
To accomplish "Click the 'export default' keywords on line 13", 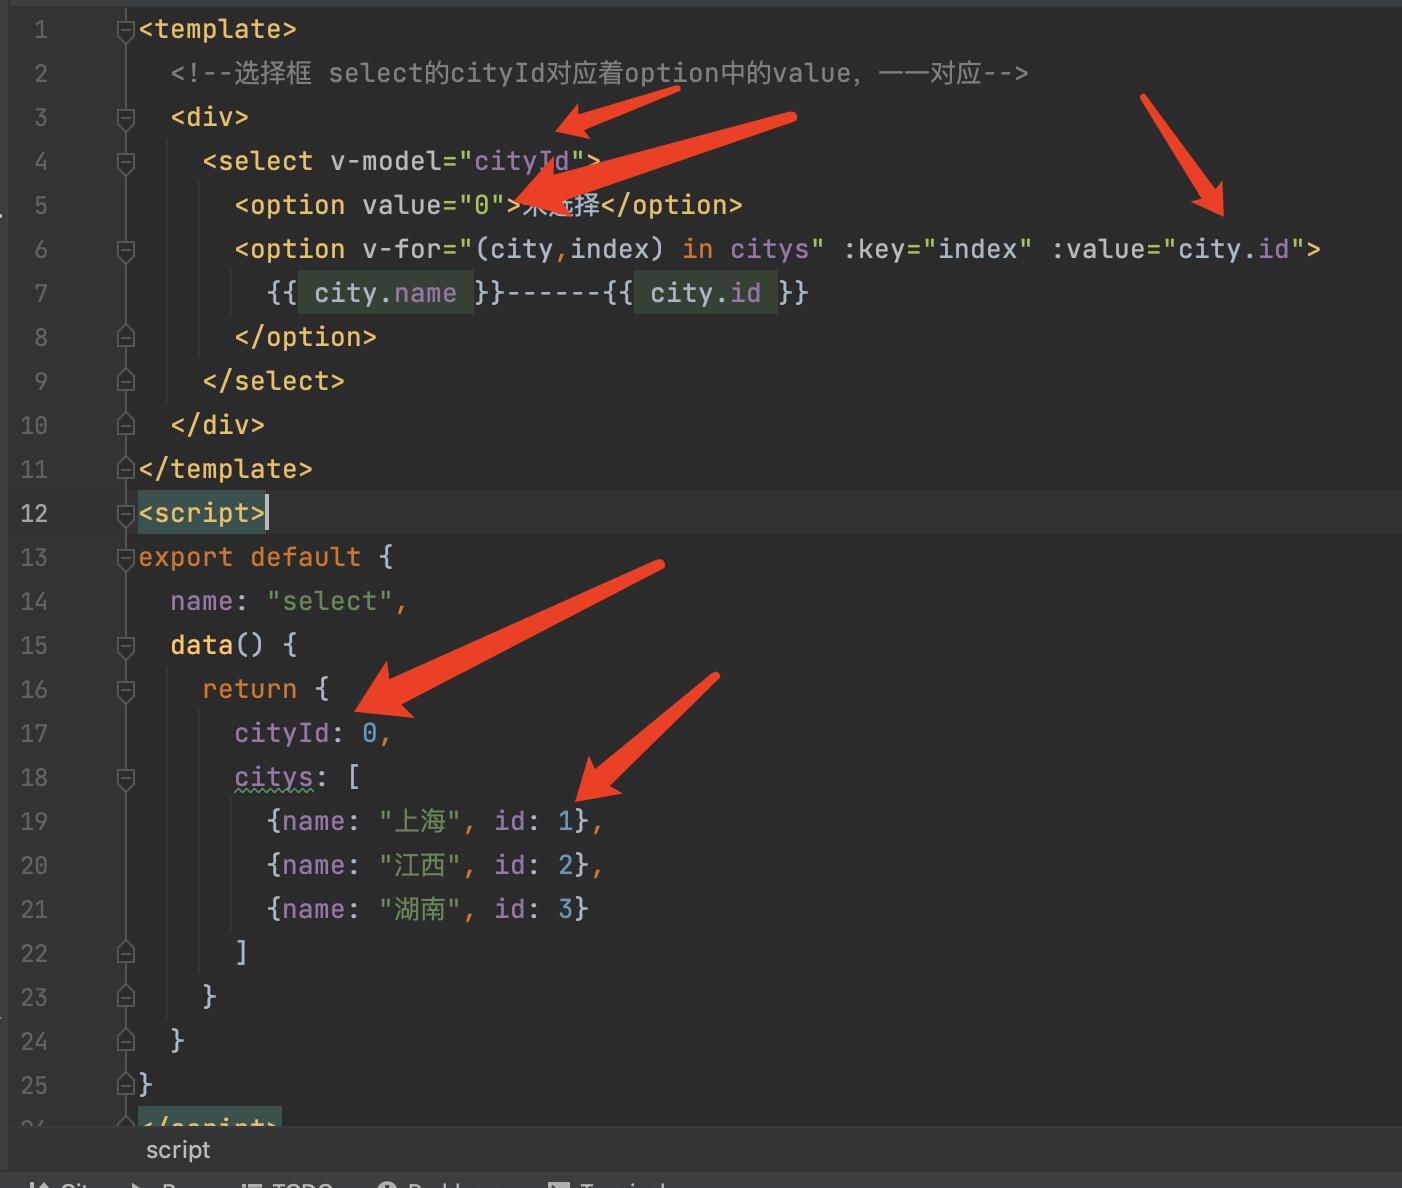I will (249, 557).
